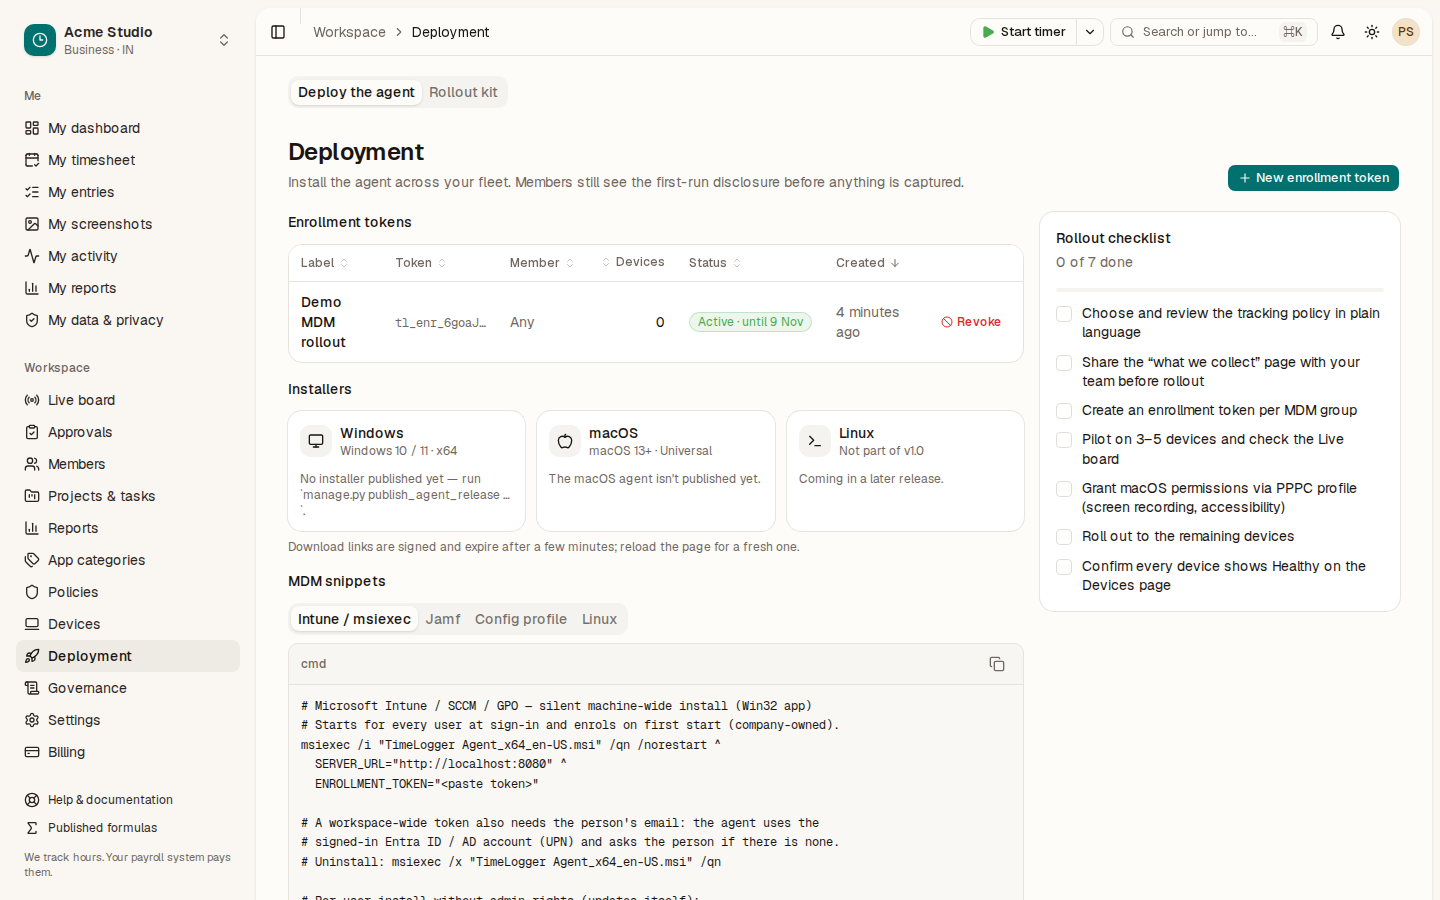Open the notifications bell
The height and width of the screenshot is (900, 1440).
(x=1338, y=32)
